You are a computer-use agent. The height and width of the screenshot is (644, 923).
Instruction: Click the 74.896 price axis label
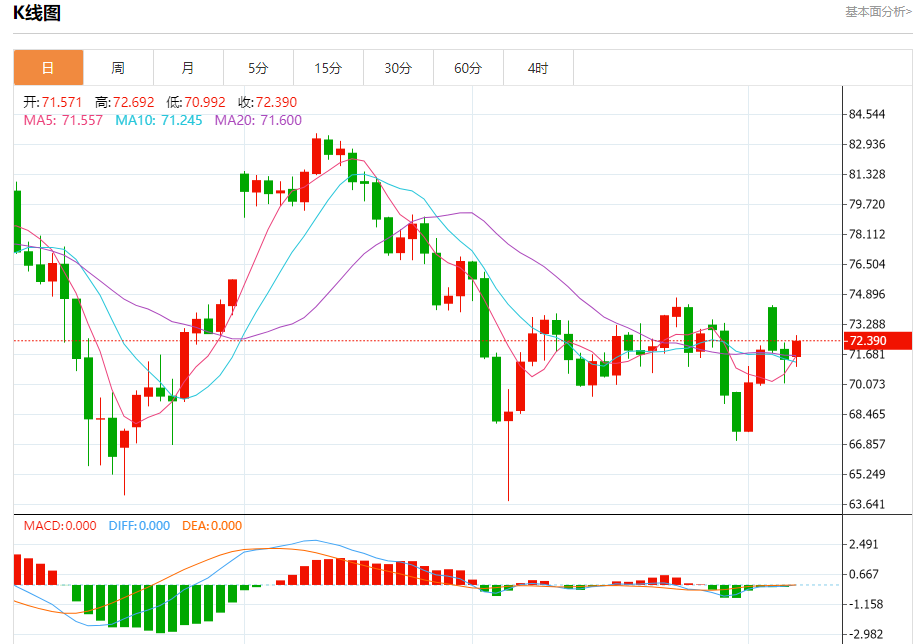(867, 294)
